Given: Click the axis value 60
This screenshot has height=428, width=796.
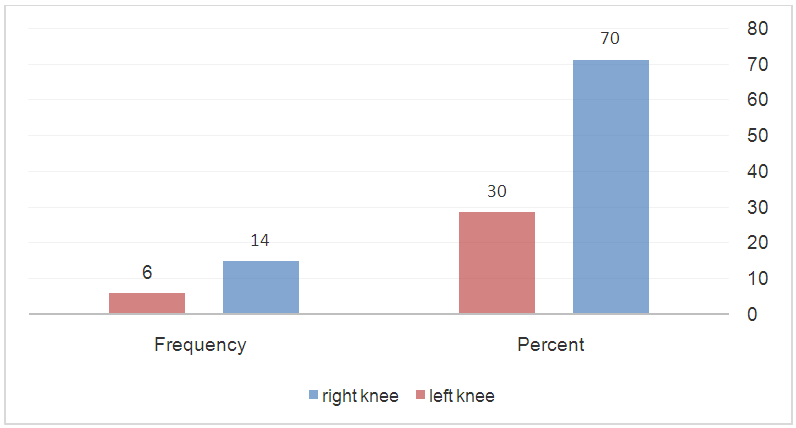Looking at the screenshot, I should [x=758, y=100].
